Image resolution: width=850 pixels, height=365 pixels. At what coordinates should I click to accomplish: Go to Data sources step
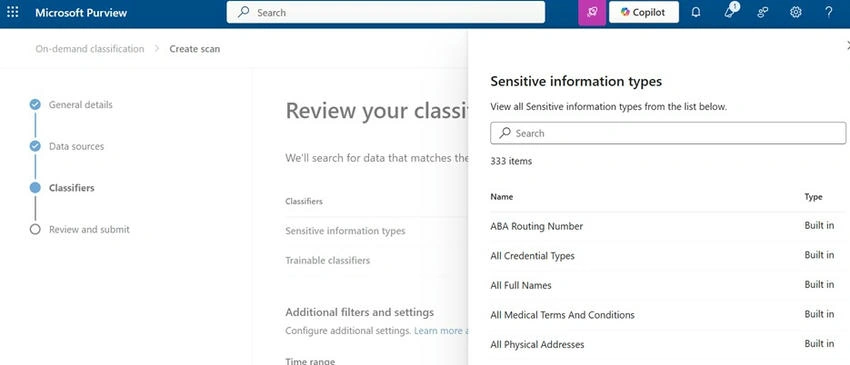76,146
